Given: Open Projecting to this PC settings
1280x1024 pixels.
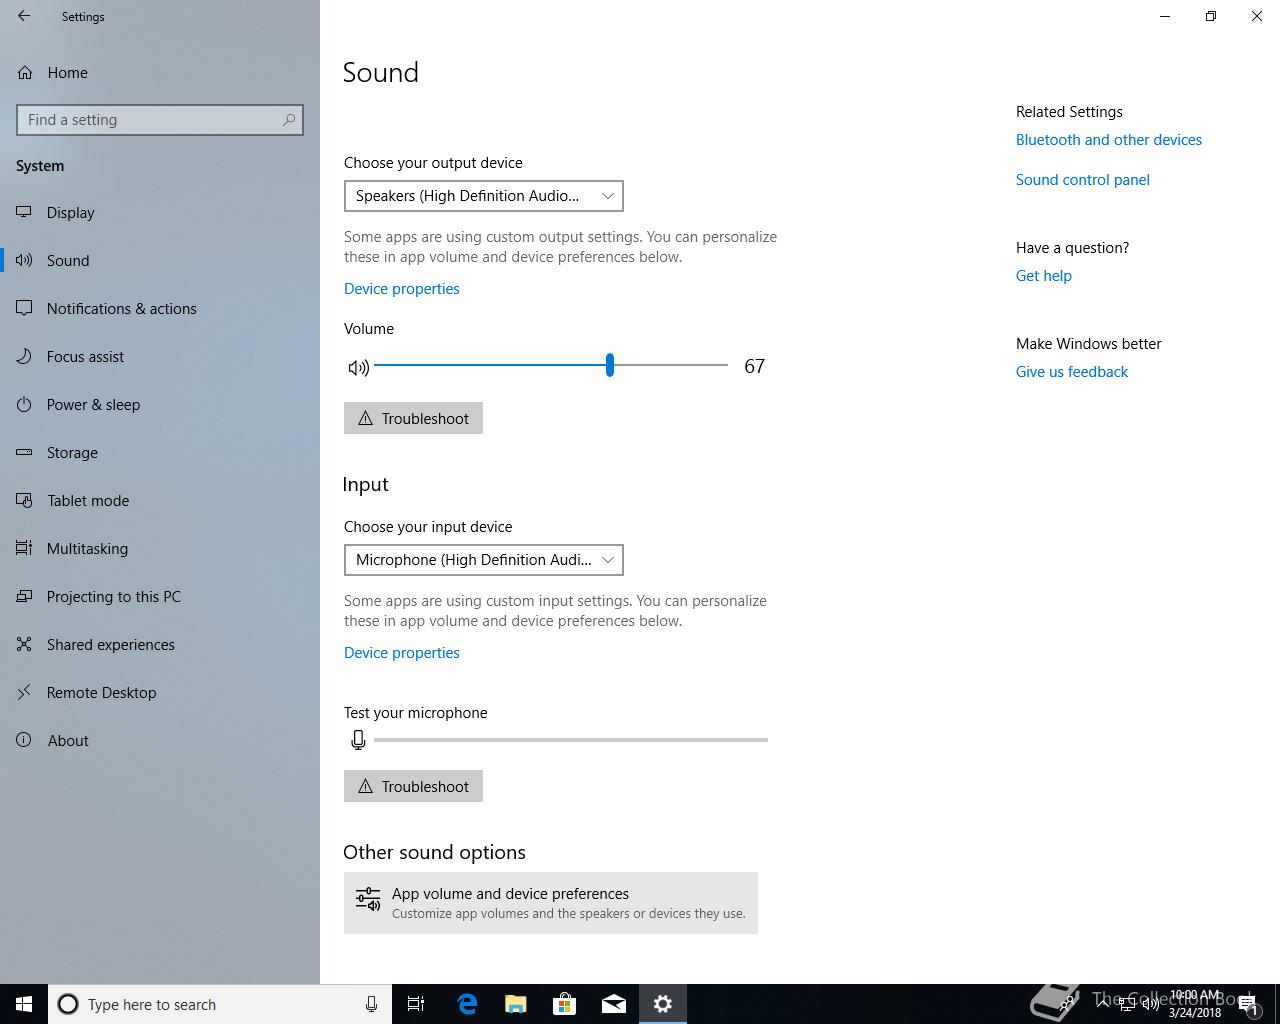Looking at the screenshot, I should point(160,597).
